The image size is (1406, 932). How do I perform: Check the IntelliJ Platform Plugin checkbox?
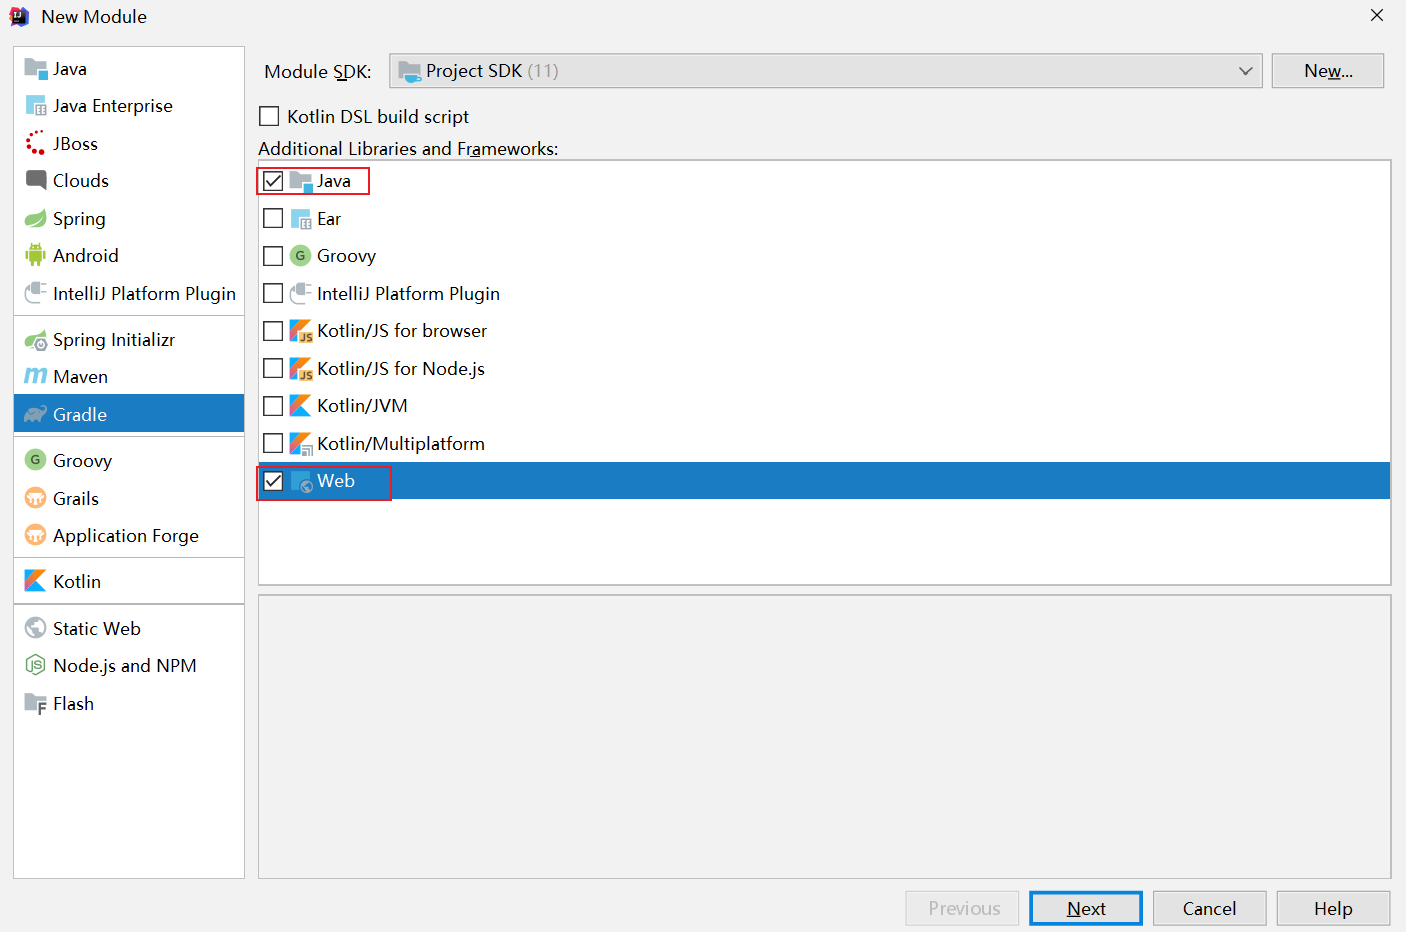coord(273,293)
